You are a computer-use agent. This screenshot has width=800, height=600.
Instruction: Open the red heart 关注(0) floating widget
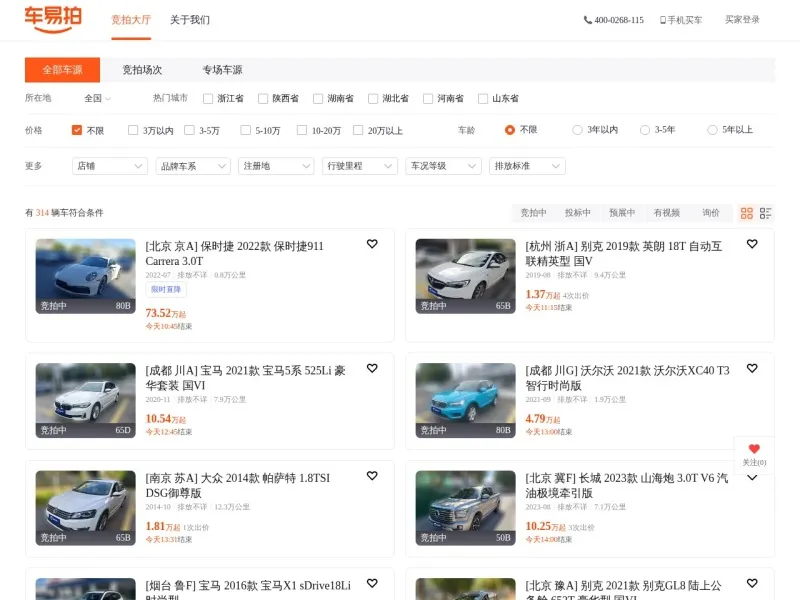(x=754, y=455)
